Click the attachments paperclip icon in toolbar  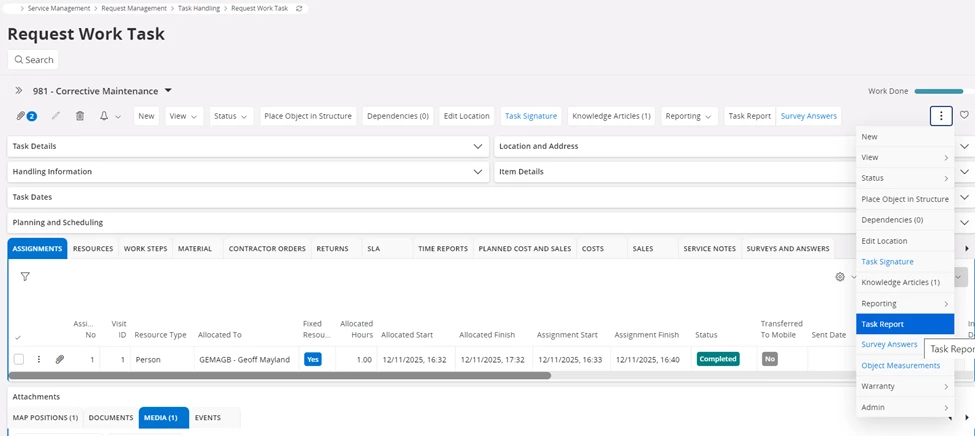[26, 116]
